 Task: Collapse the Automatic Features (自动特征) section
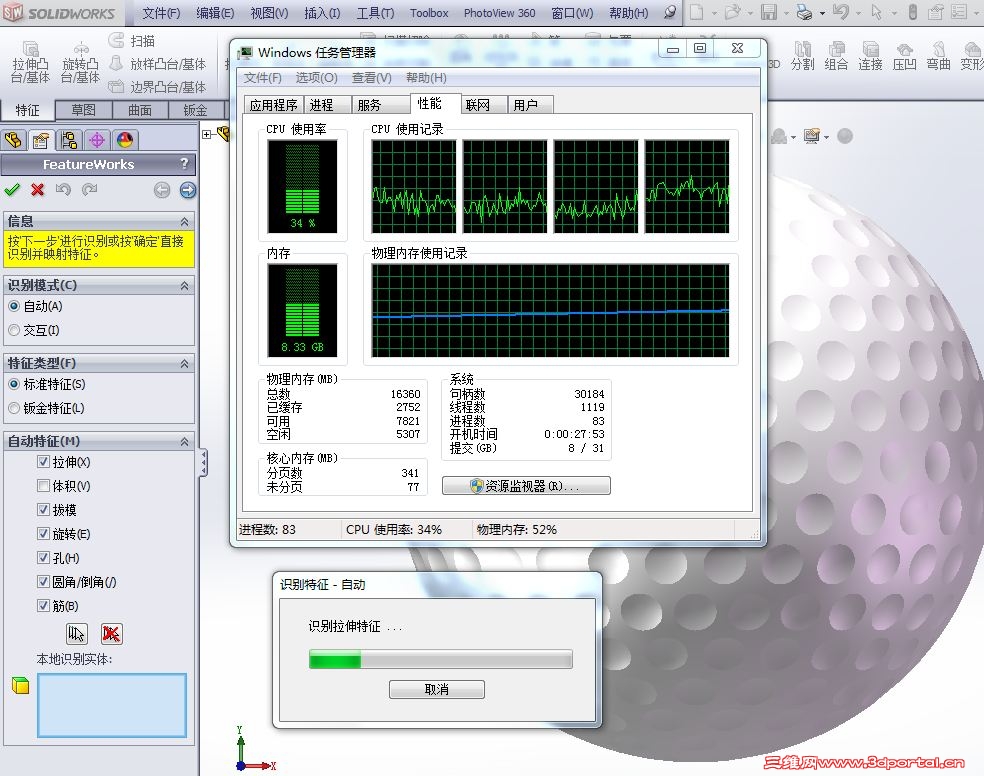click(x=184, y=442)
